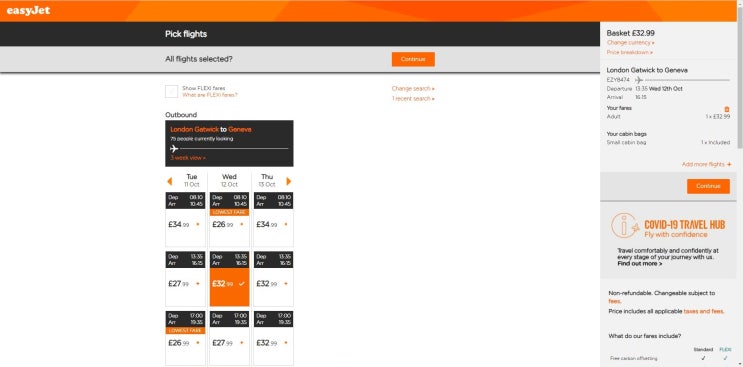Image resolution: width=743 pixels, height=367 pixels.
Task: Remove fare using the trash icon in basket
Action: coord(727,109)
